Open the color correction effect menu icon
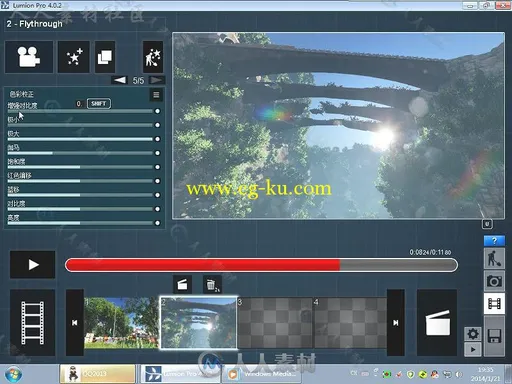 click(x=156, y=95)
